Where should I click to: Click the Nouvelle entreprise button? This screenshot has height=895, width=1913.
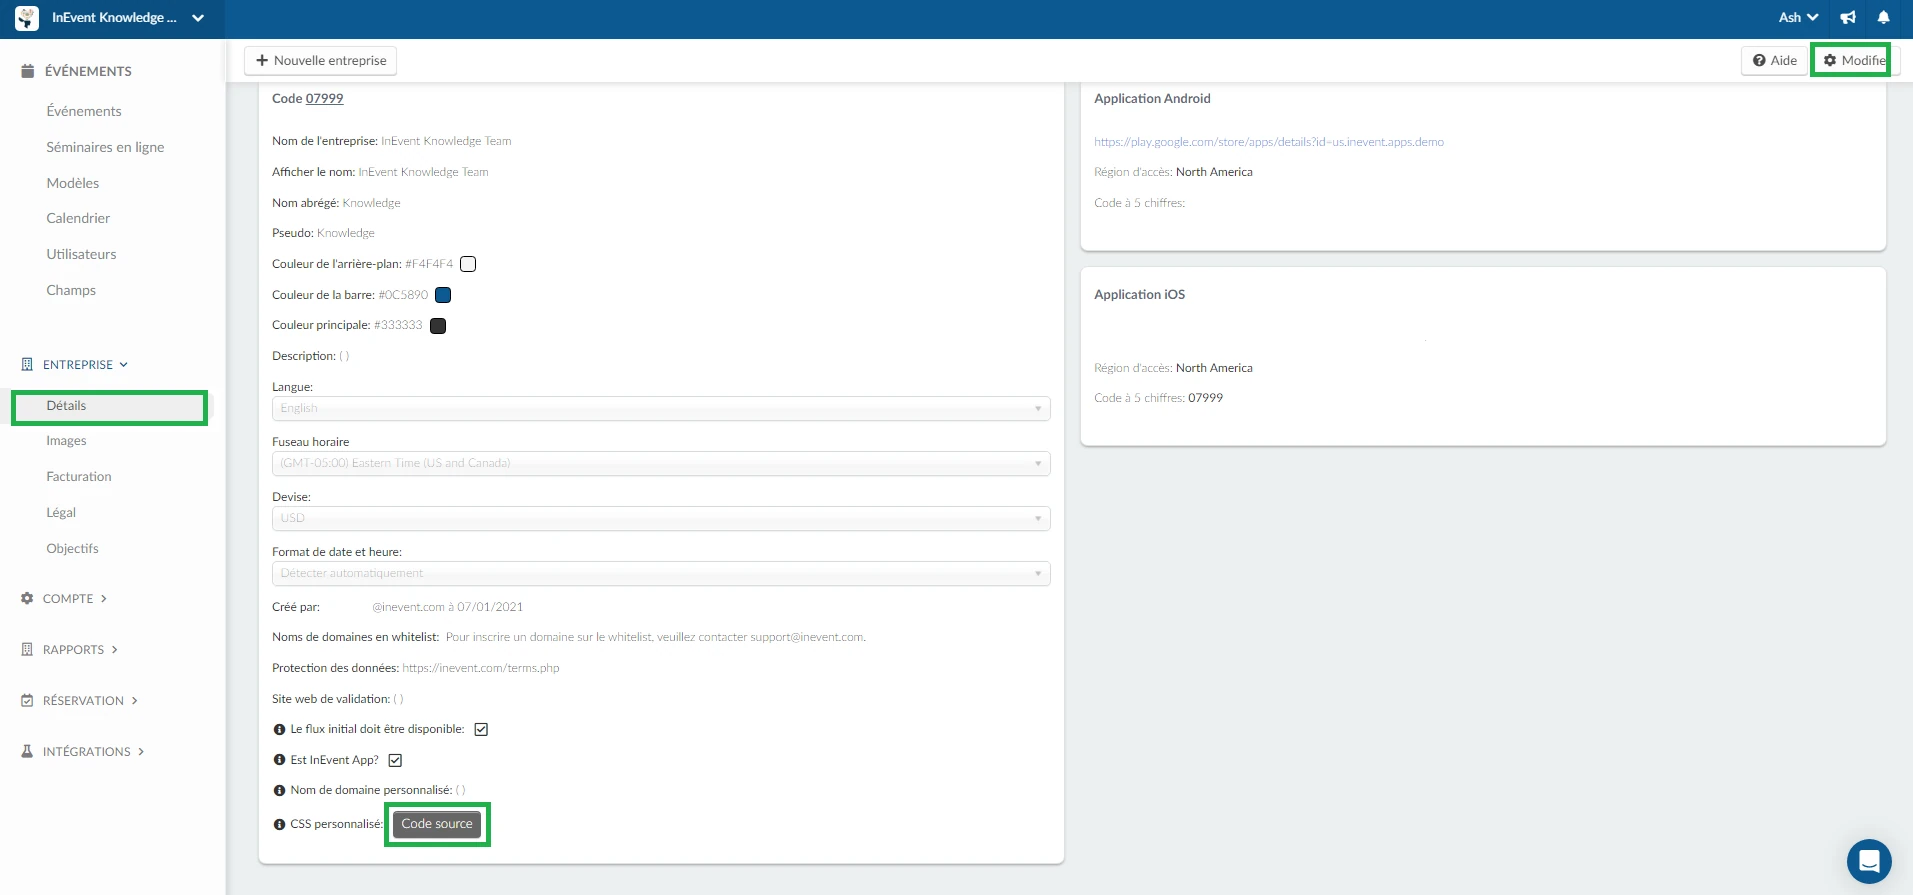pos(321,61)
